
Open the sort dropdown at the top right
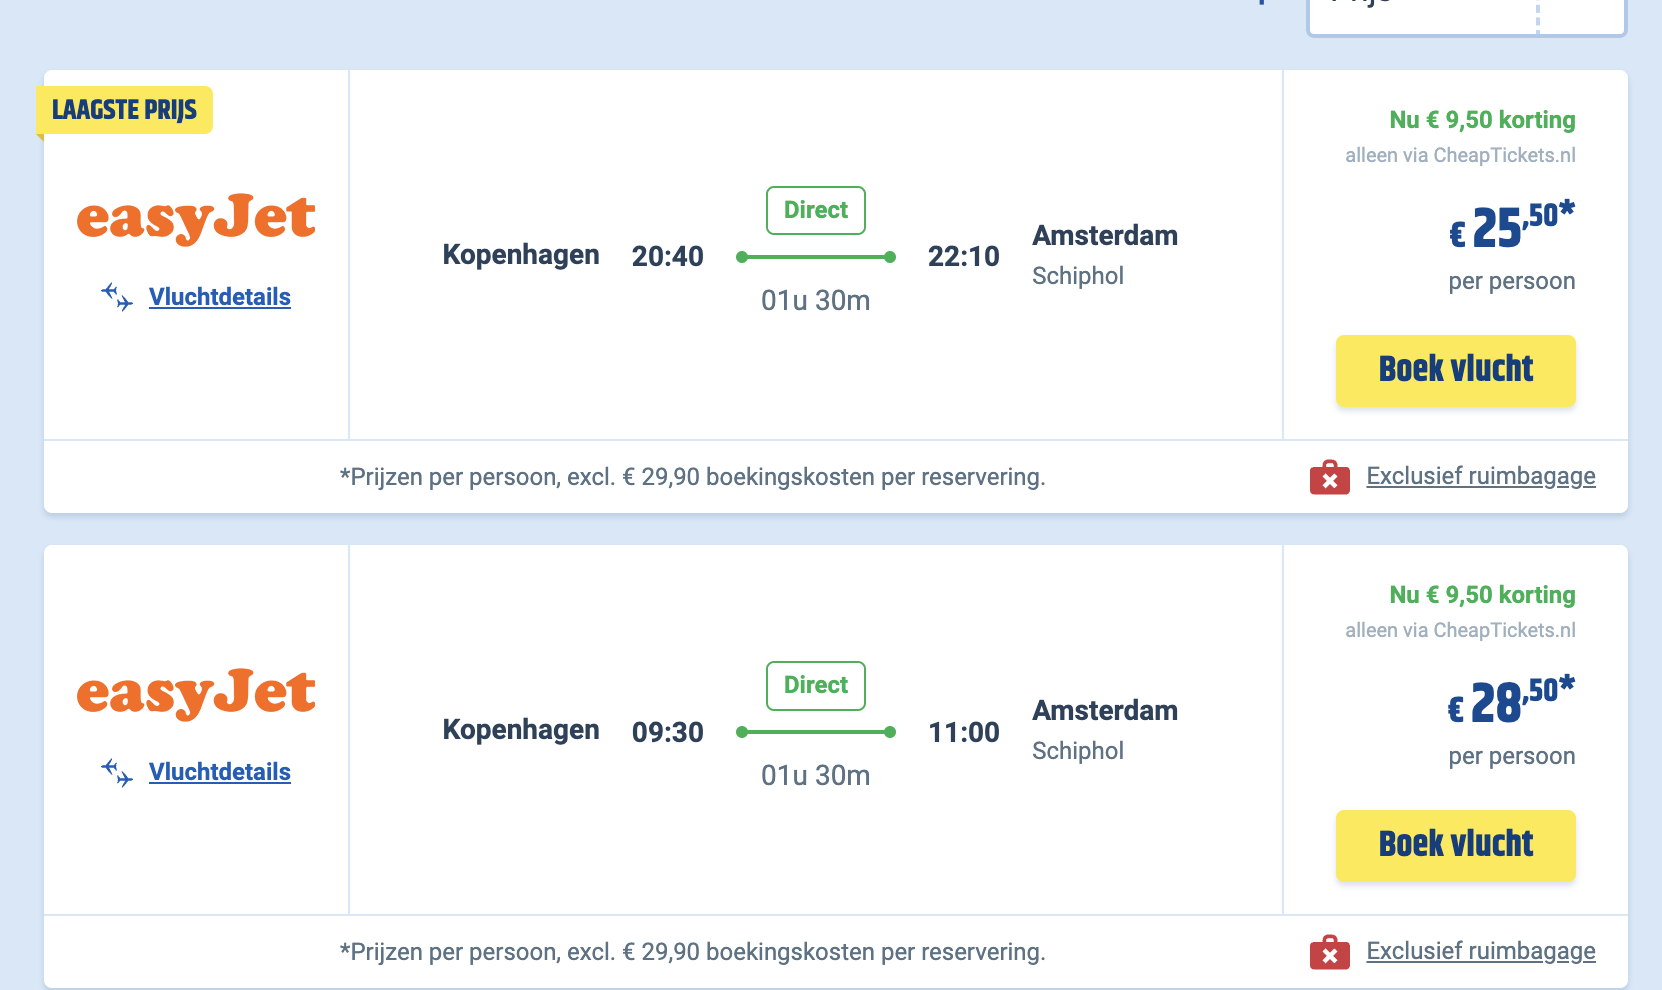point(1466,12)
